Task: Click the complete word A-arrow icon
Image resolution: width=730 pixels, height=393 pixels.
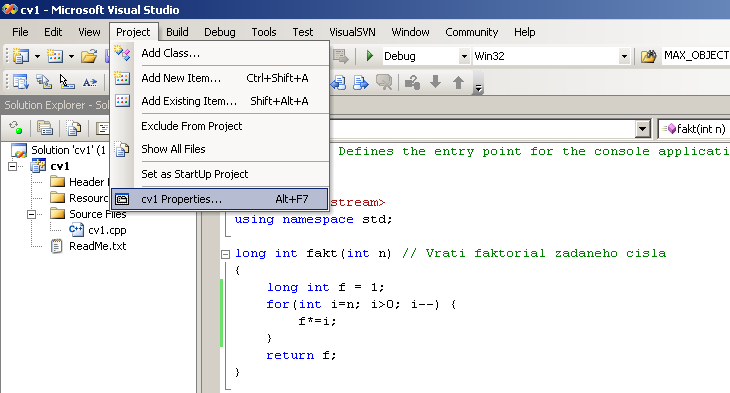Action: click(89, 82)
